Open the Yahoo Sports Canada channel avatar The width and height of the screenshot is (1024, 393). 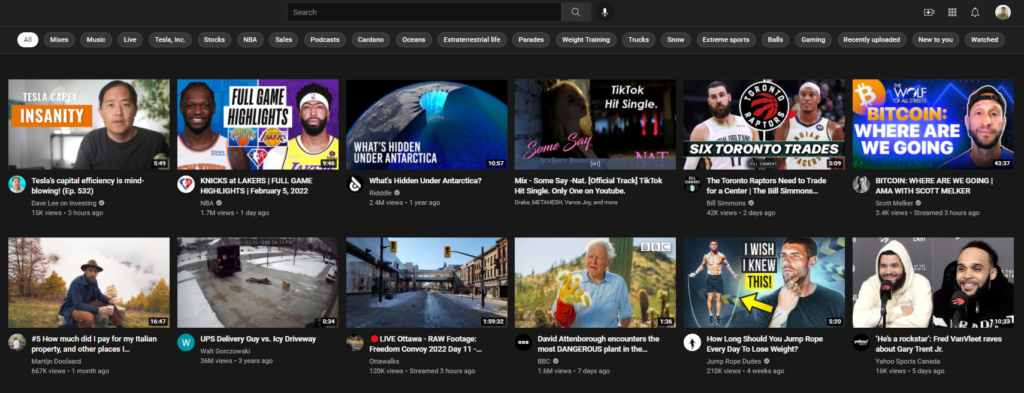861,343
